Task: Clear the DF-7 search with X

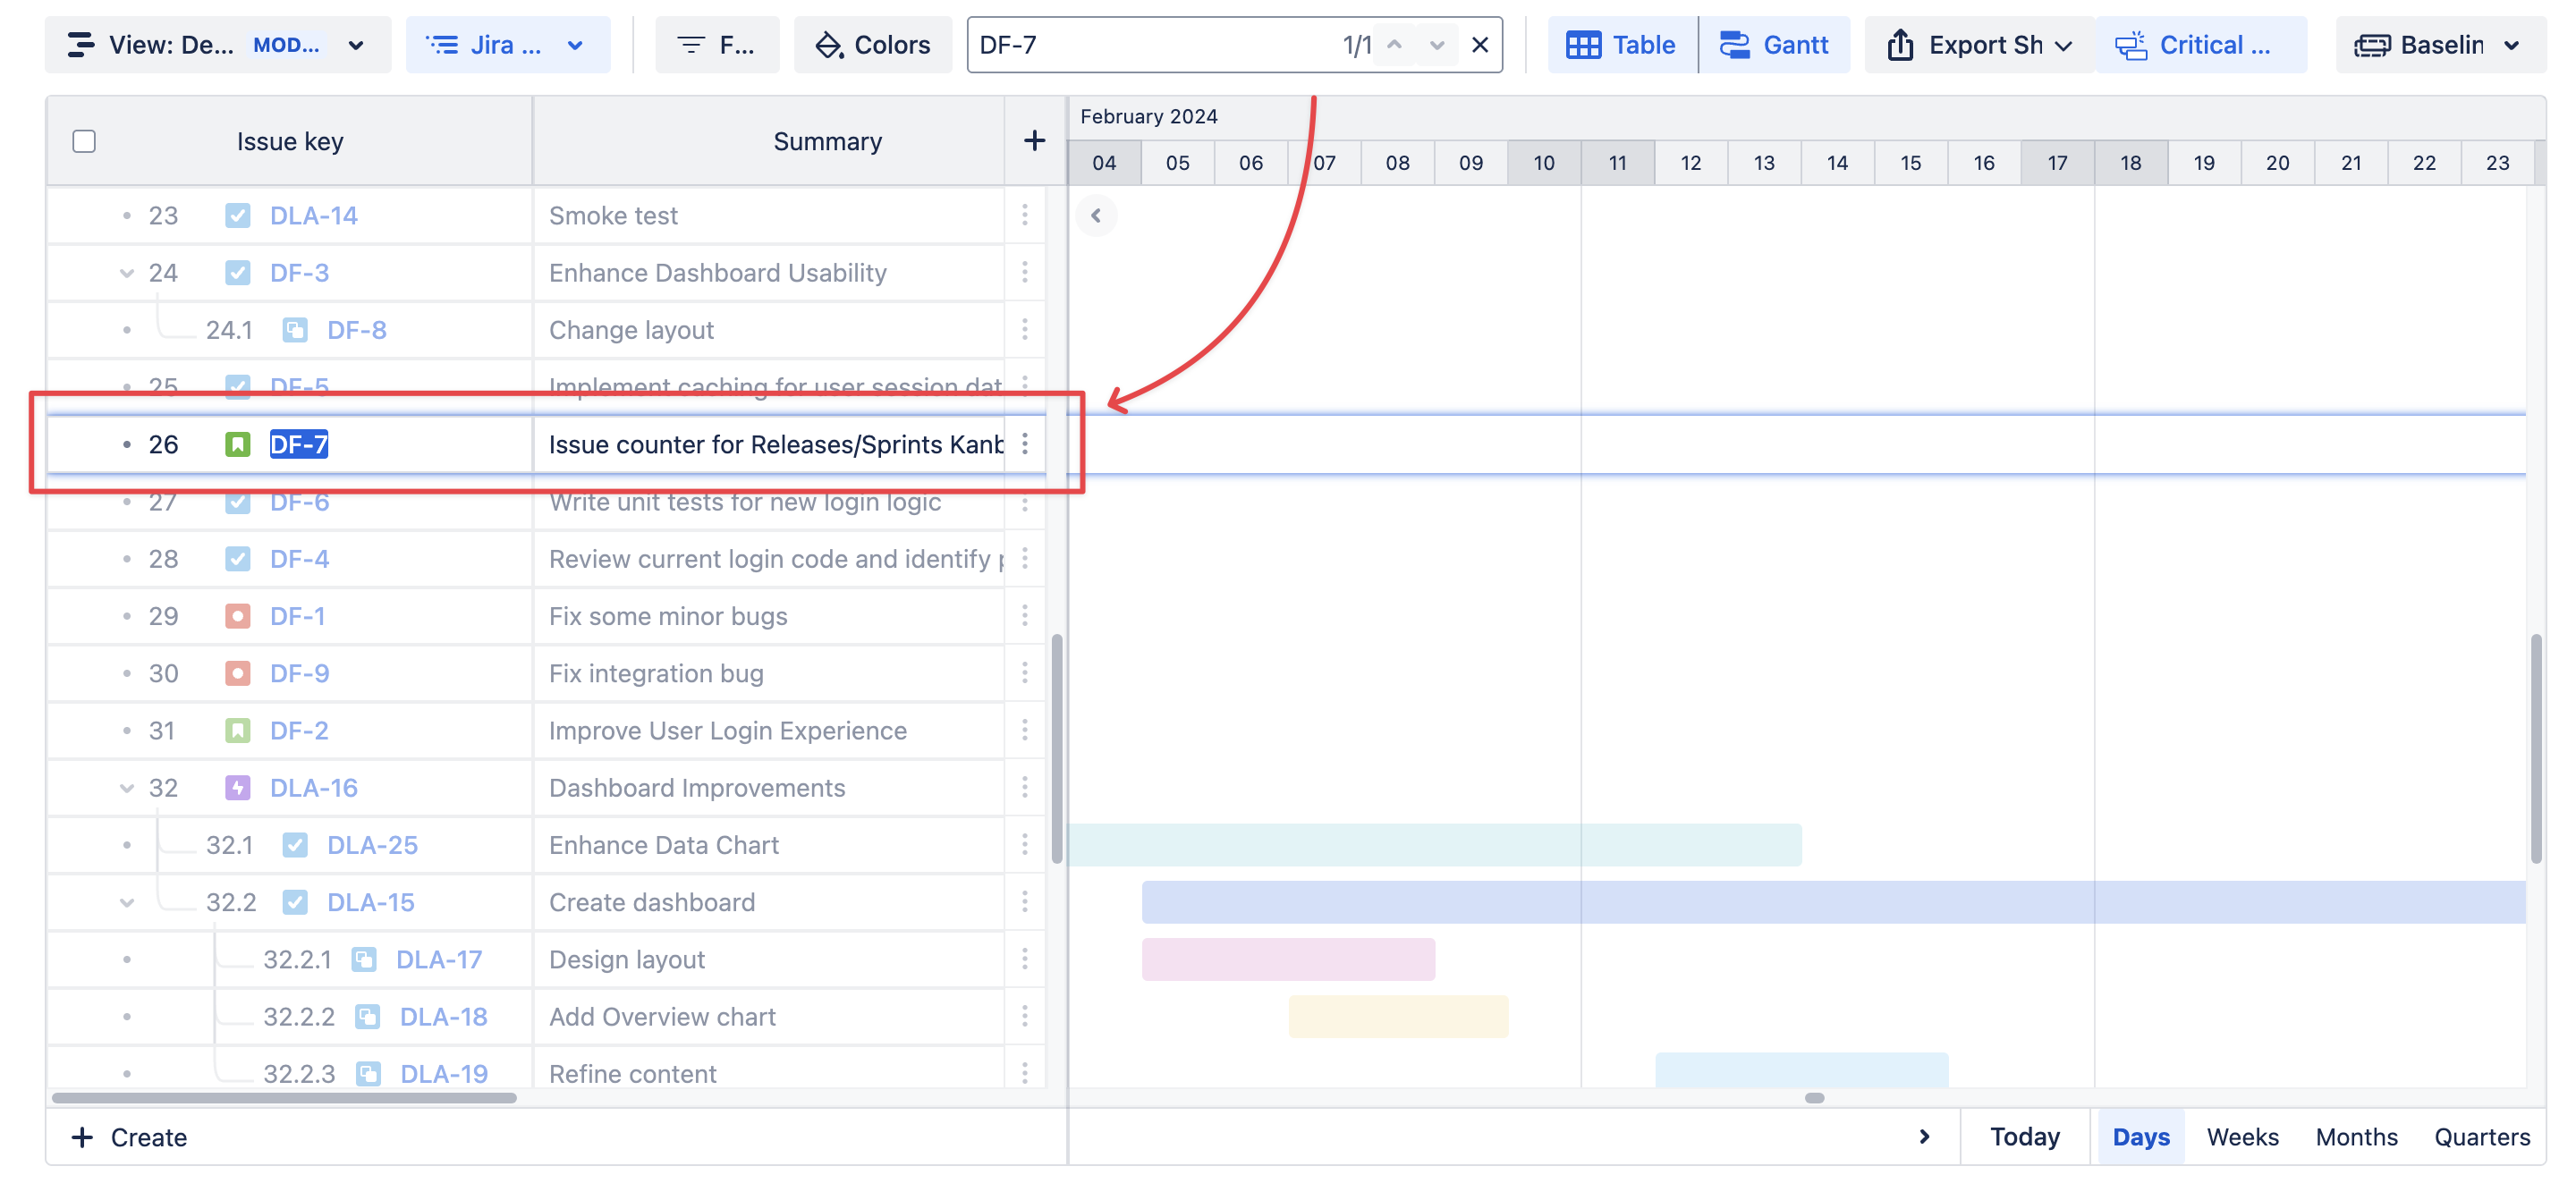Action: (1480, 45)
